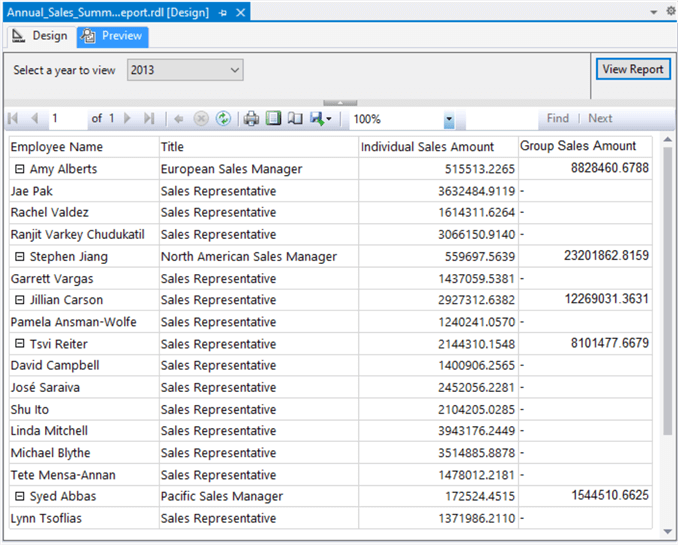Open the active documents dropdown arrow
The height and width of the screenshot is (545, 678).
pos(654,12)
